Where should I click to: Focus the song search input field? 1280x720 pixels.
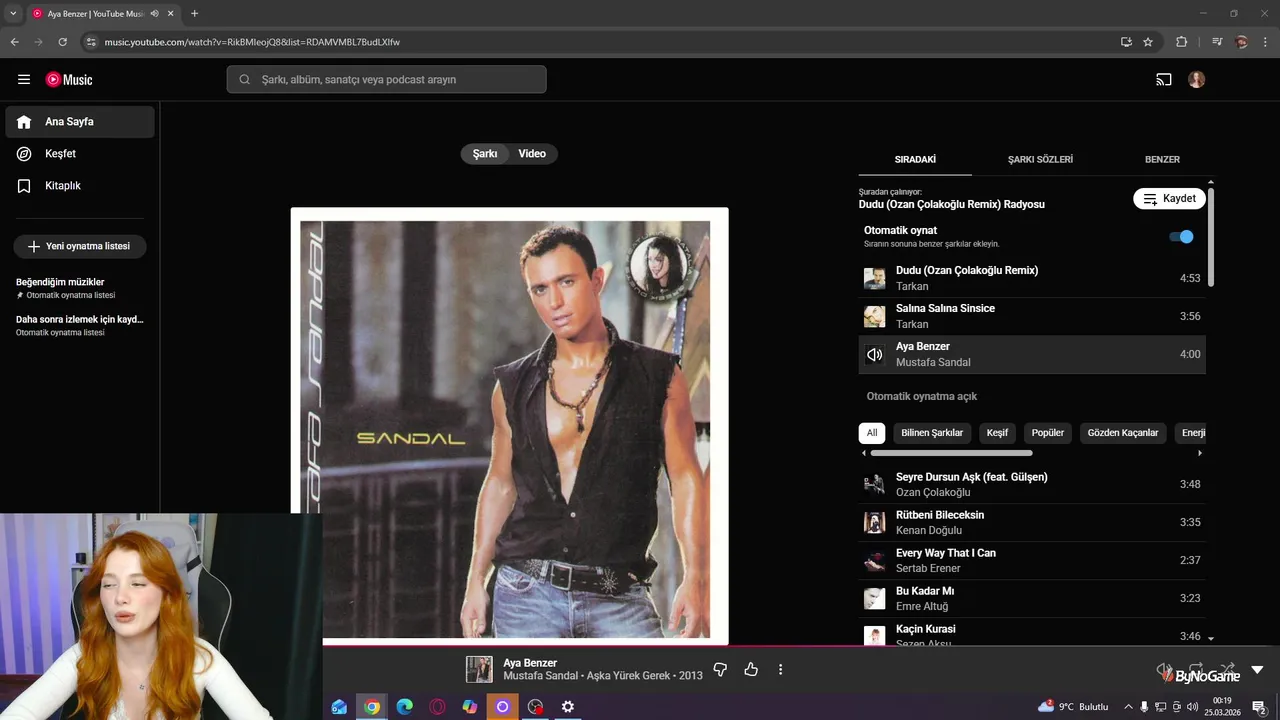click(x=386, y=80)
